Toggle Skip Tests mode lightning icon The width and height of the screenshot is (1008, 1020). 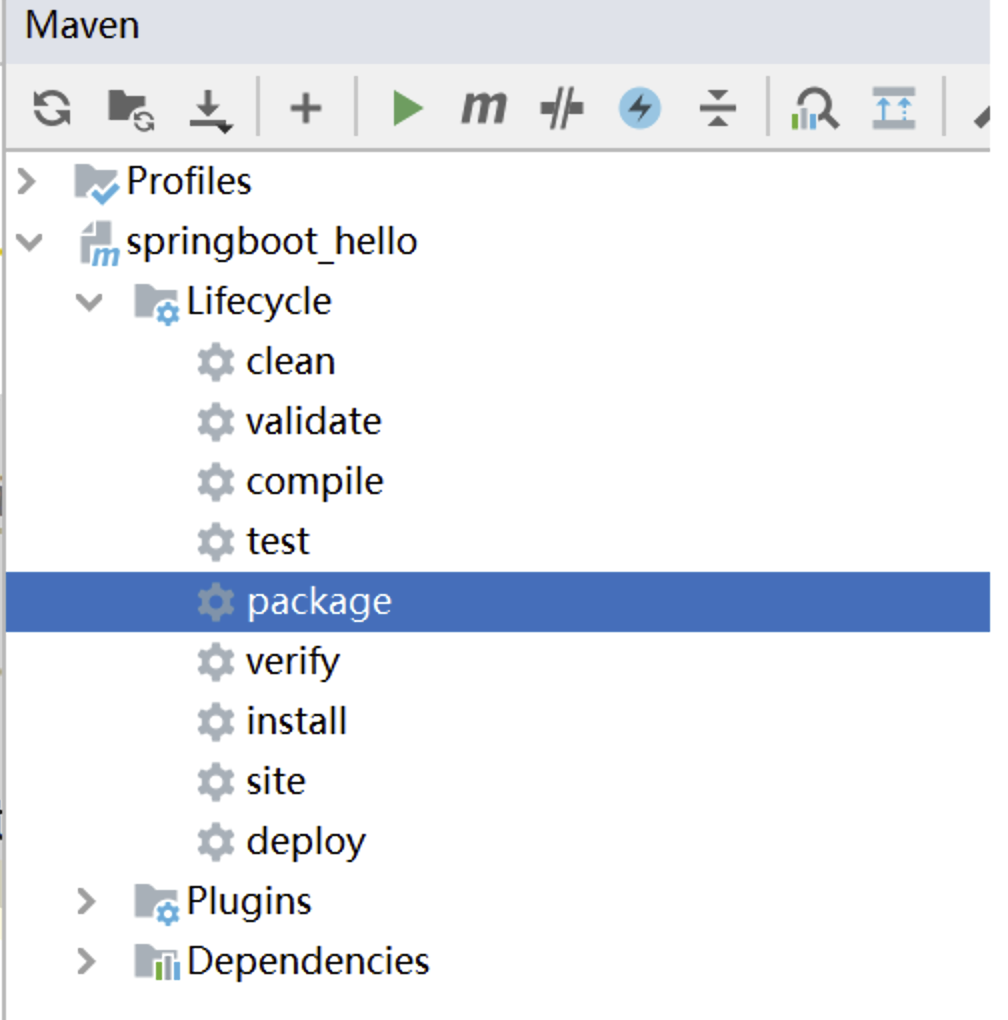(x=639, y=107)
